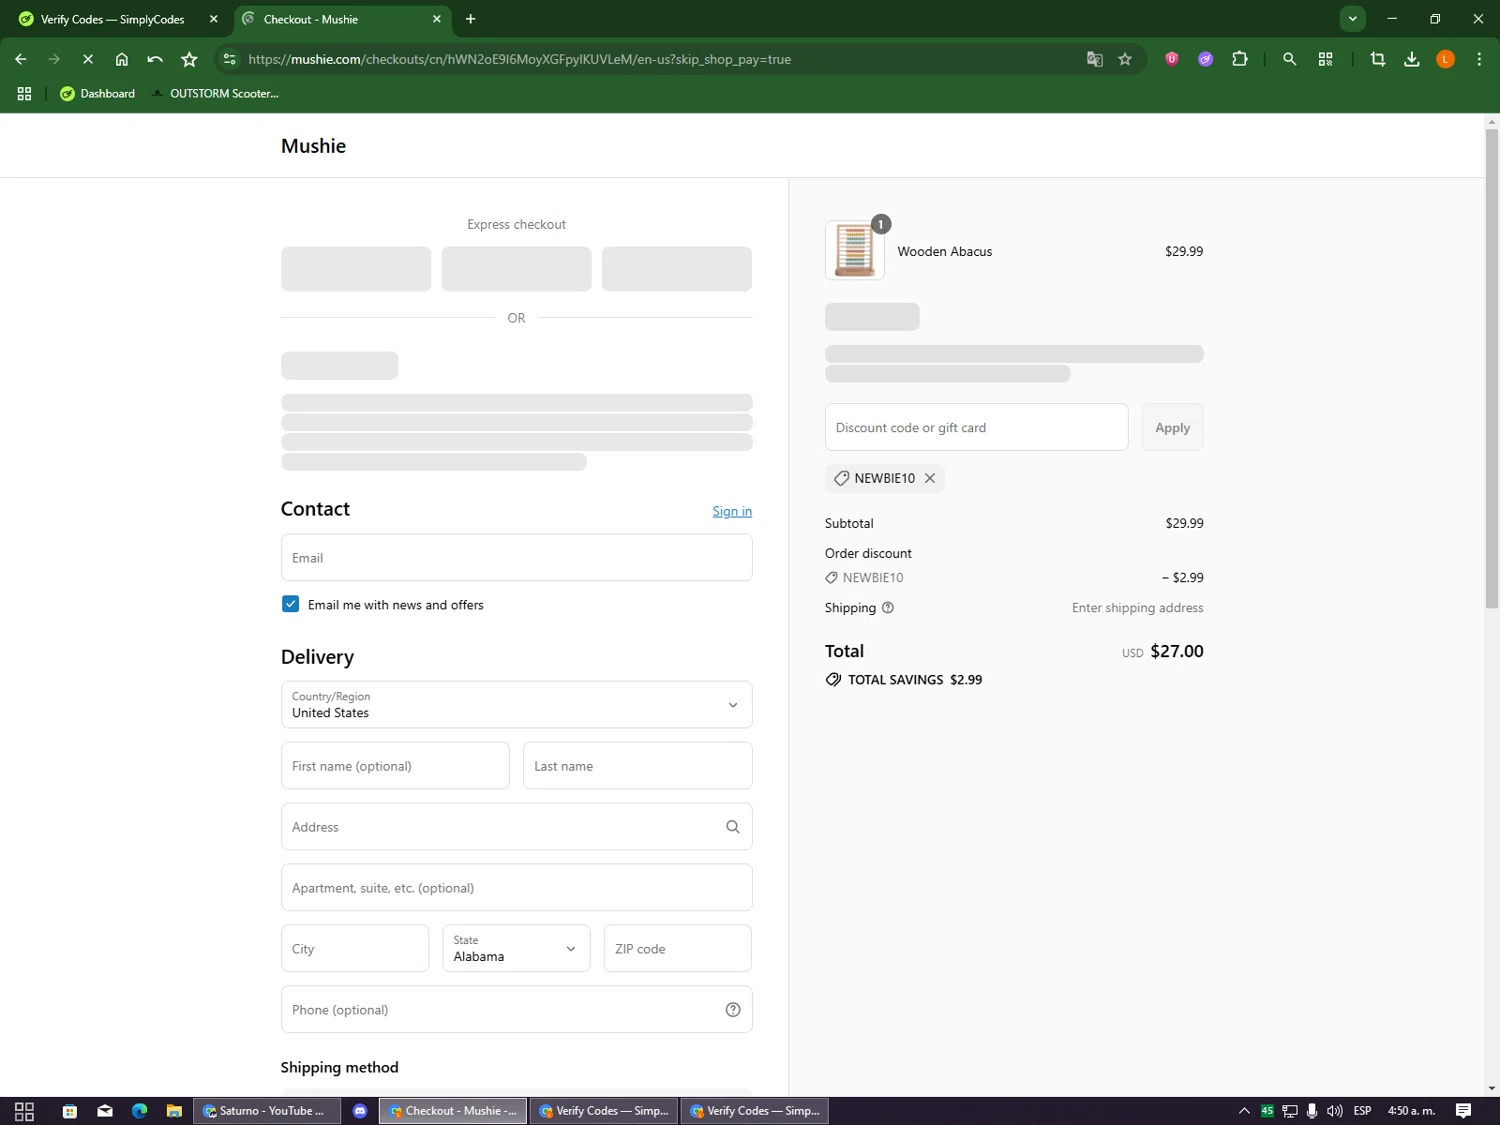Click Wooden Abacus product thumbnail

tap(855, 250)
